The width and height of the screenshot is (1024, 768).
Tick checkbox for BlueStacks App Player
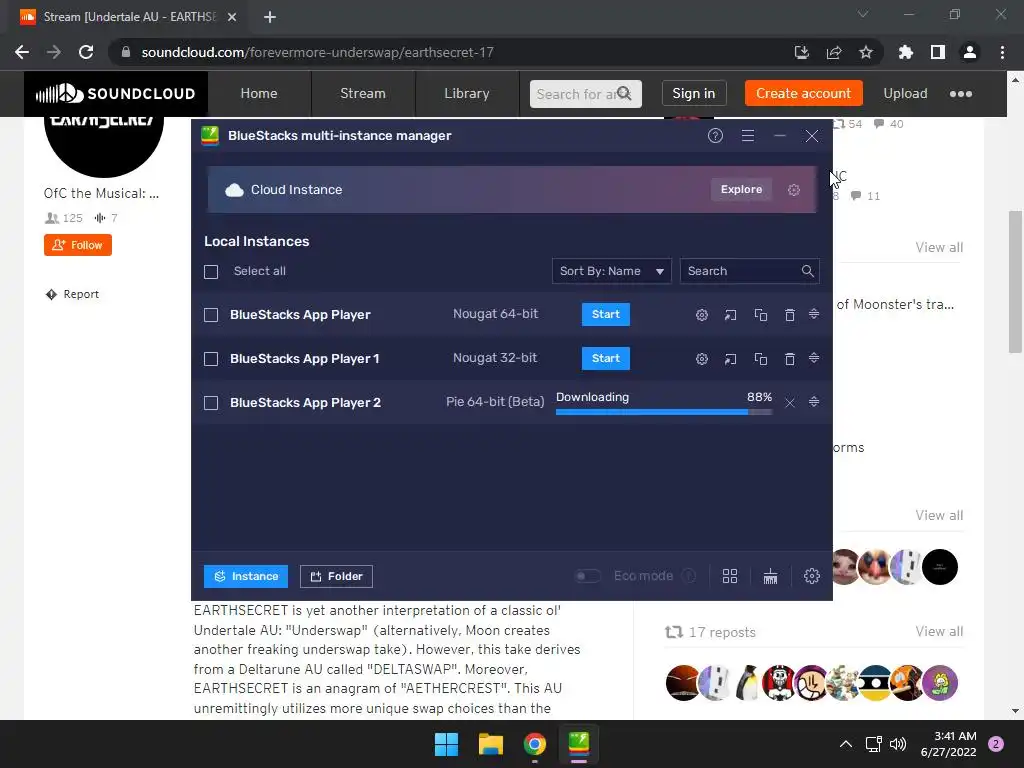click(211, 315)
